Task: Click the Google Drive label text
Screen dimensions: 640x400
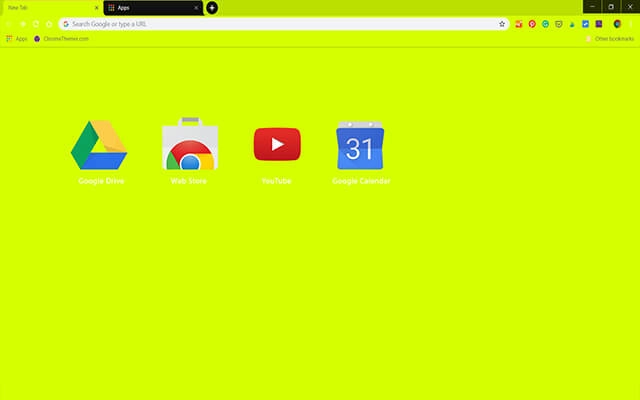Action: point(101,181)
